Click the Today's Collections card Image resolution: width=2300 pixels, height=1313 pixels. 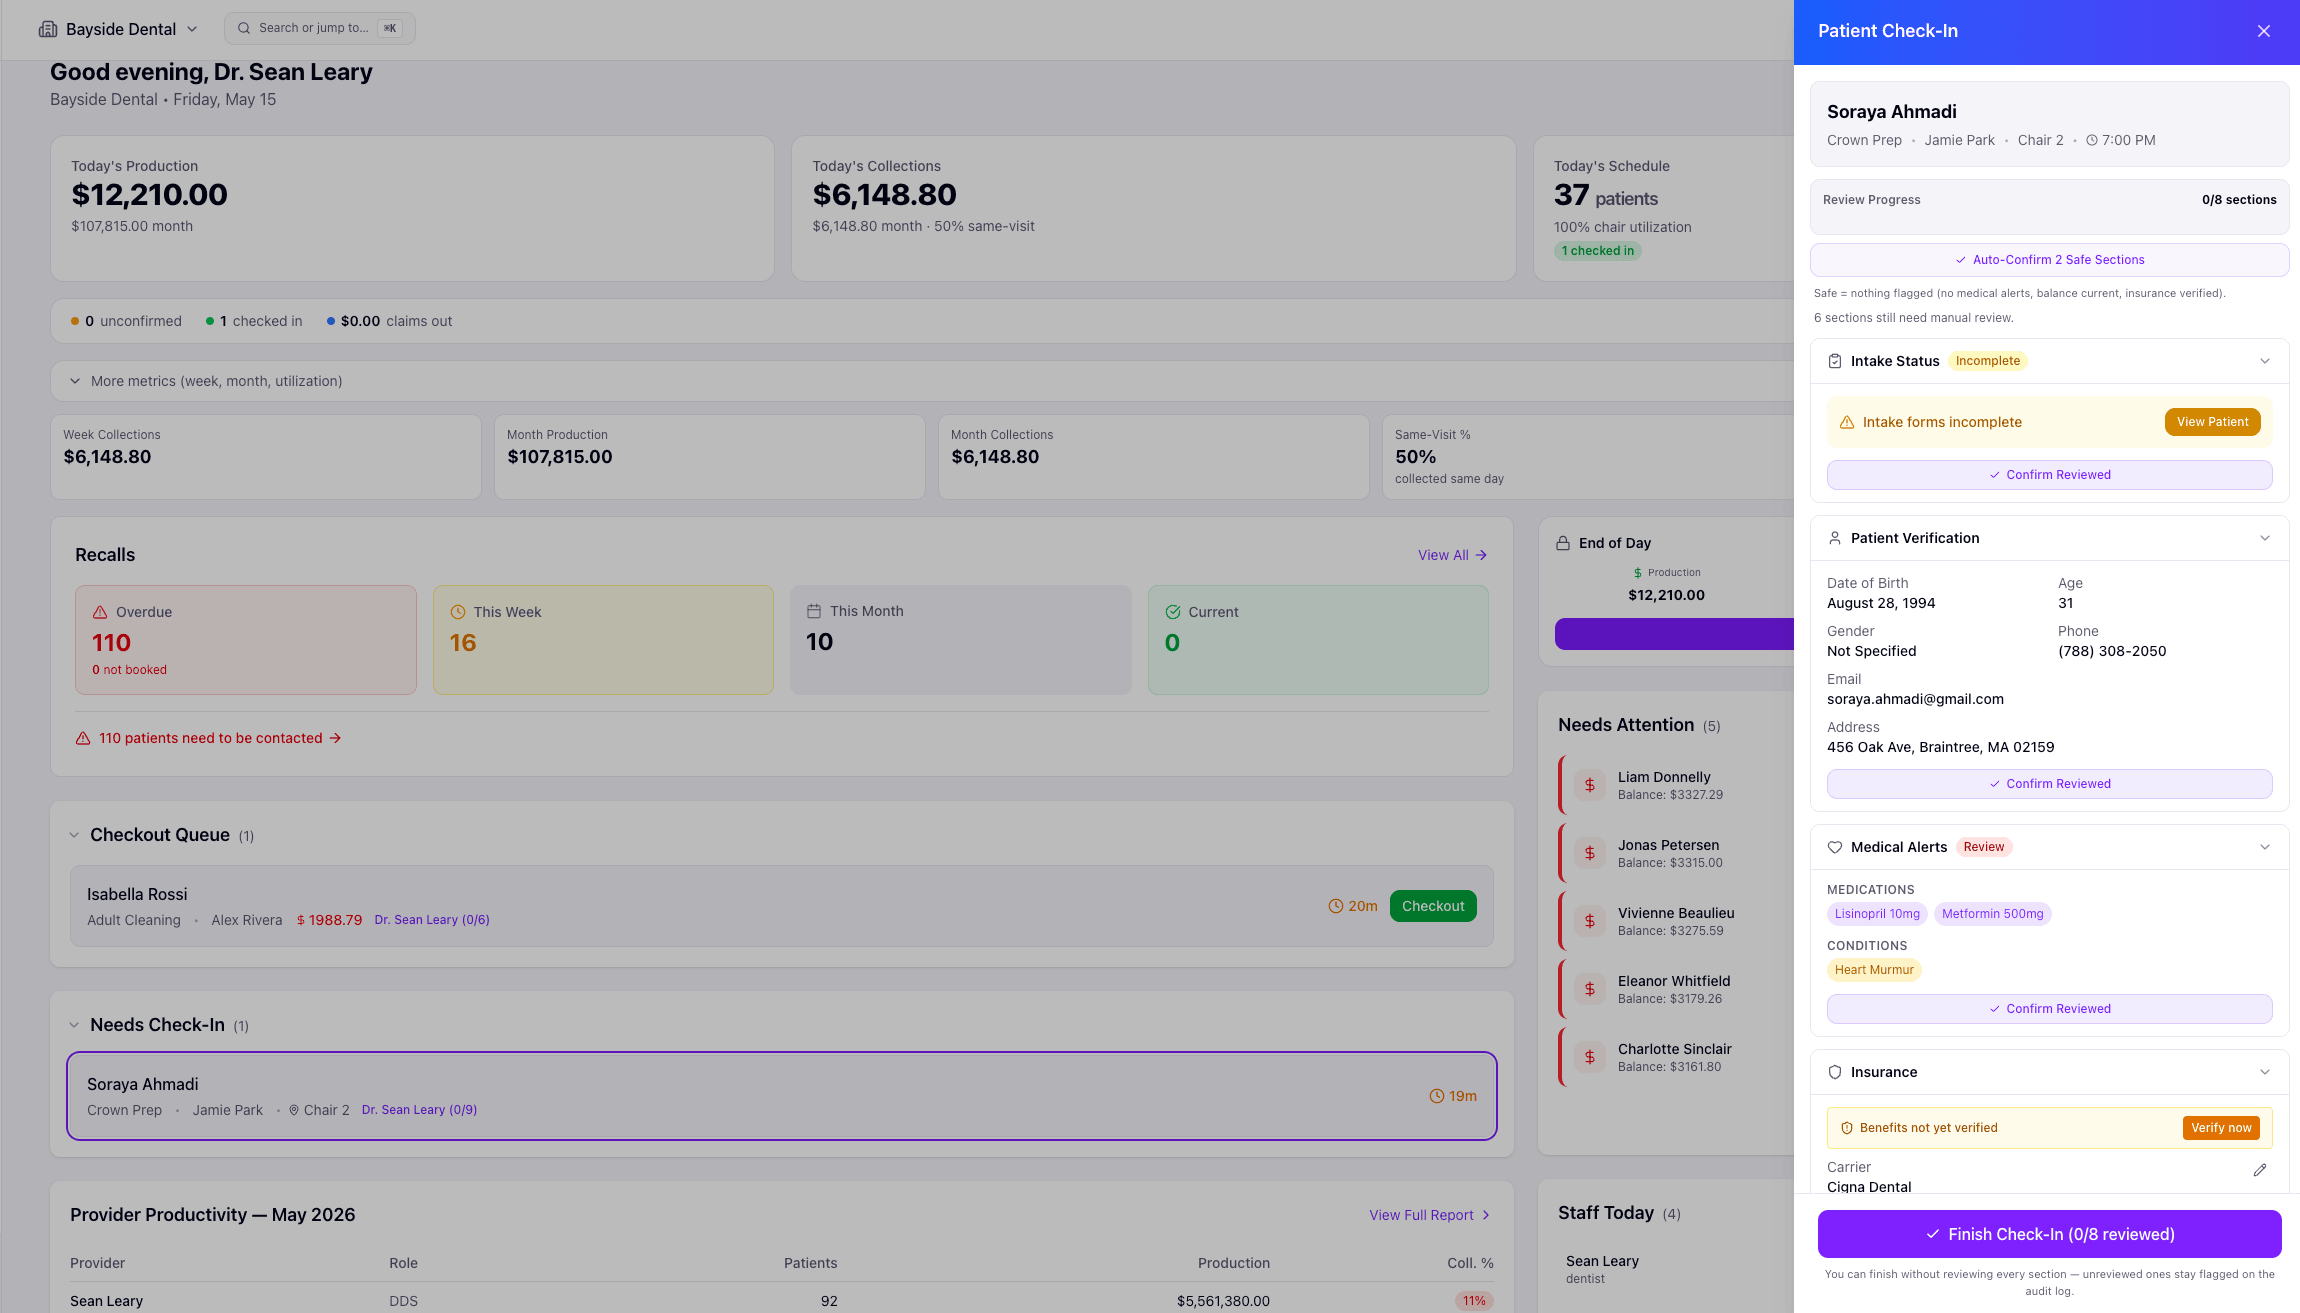pyautogui.click(x=1153, y=208)
